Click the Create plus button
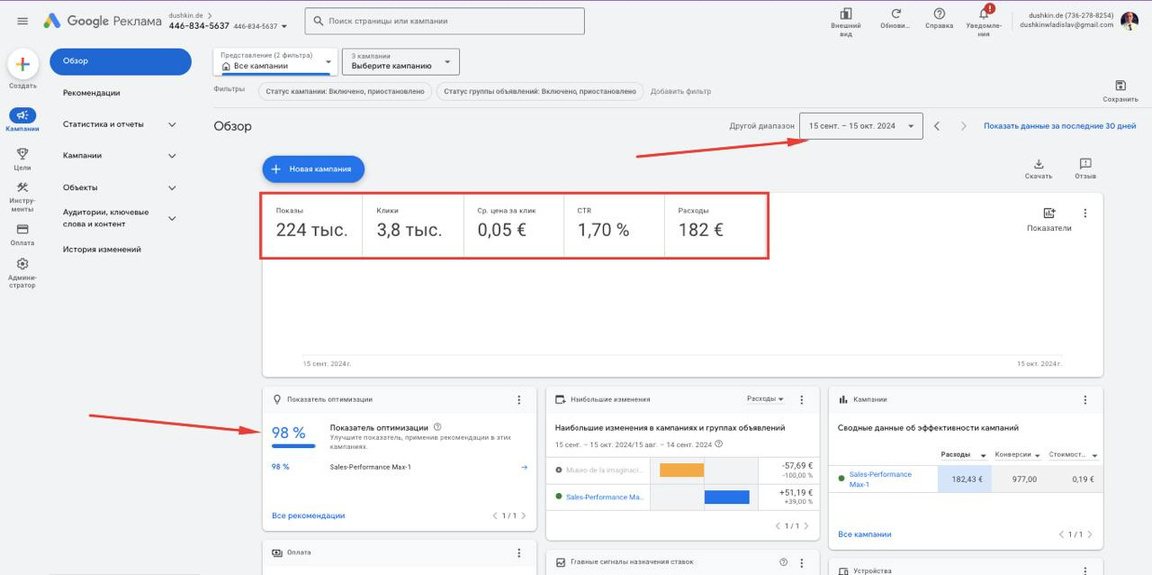The height and width of the screenshot is (575, 1152). (x=23, y=65)
